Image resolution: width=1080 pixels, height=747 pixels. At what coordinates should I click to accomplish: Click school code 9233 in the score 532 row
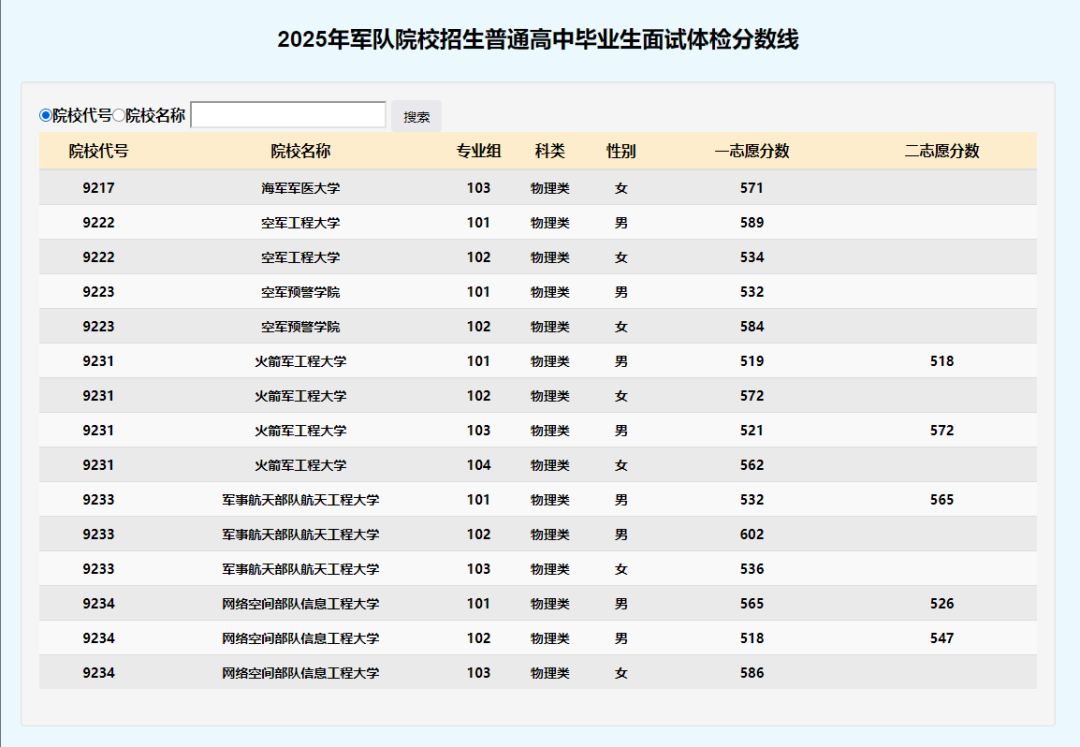point(98,499)
